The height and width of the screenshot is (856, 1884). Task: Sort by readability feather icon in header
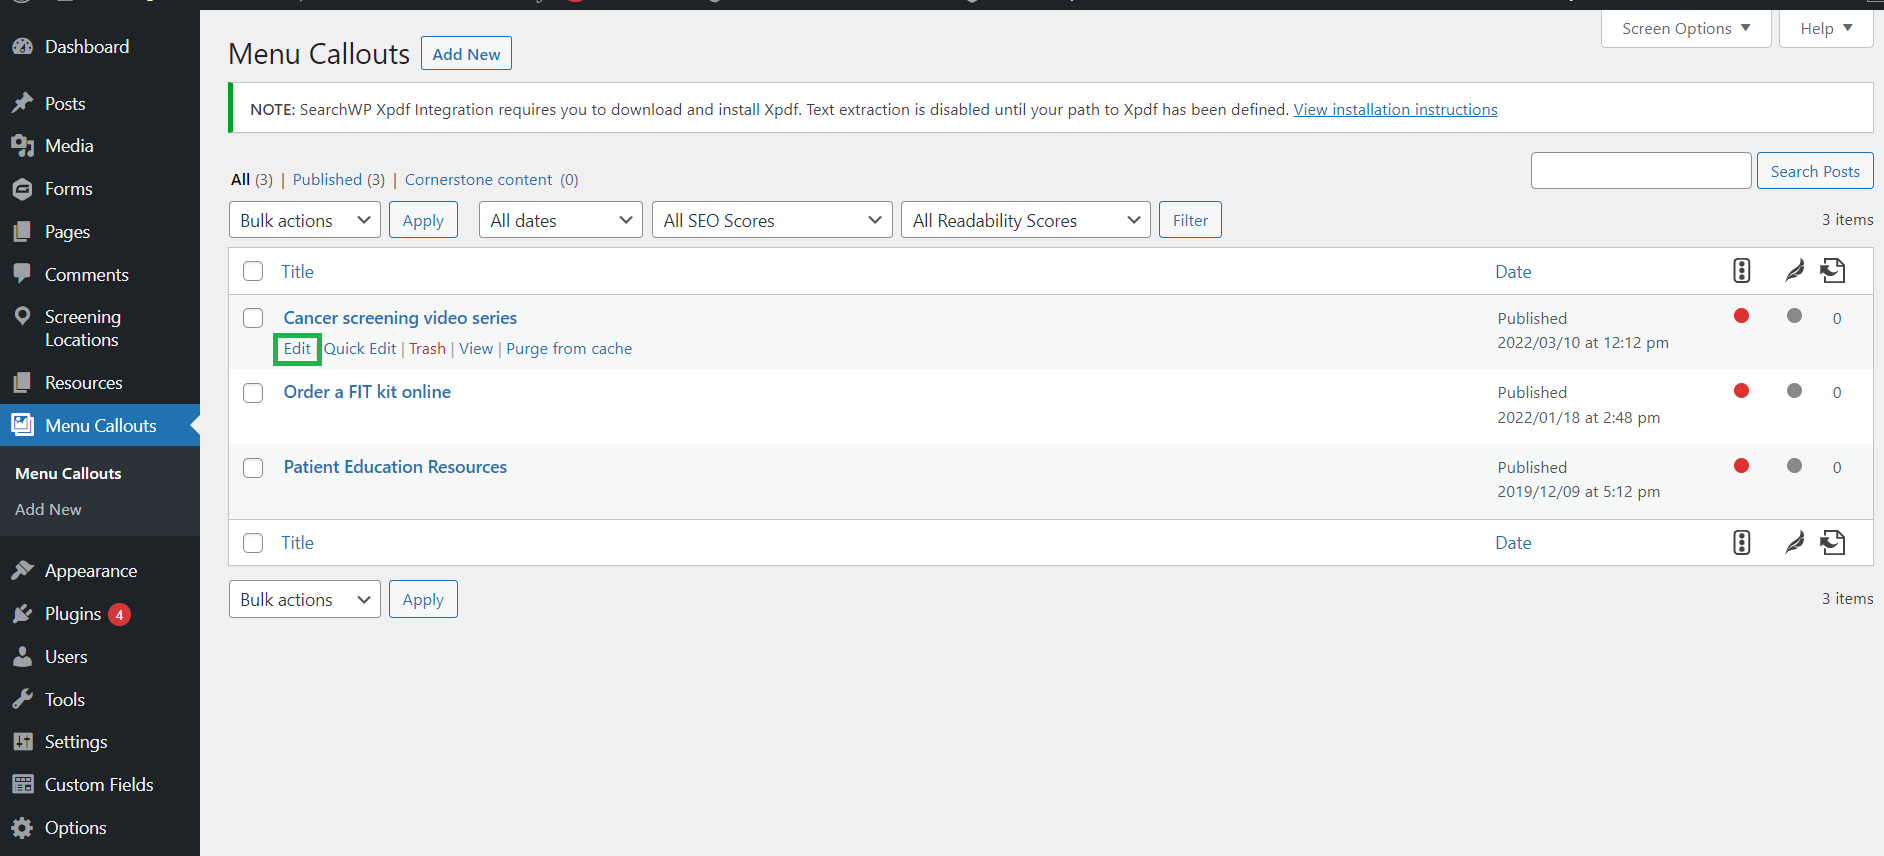click(x=1794, y=271)
